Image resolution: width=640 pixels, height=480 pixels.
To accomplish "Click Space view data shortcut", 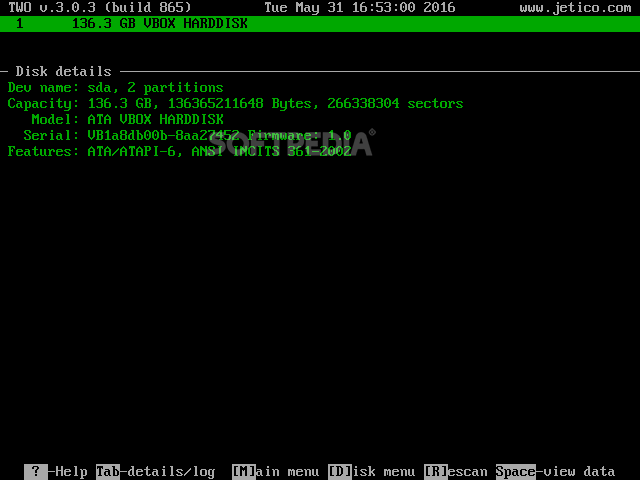I will point(556,472).
